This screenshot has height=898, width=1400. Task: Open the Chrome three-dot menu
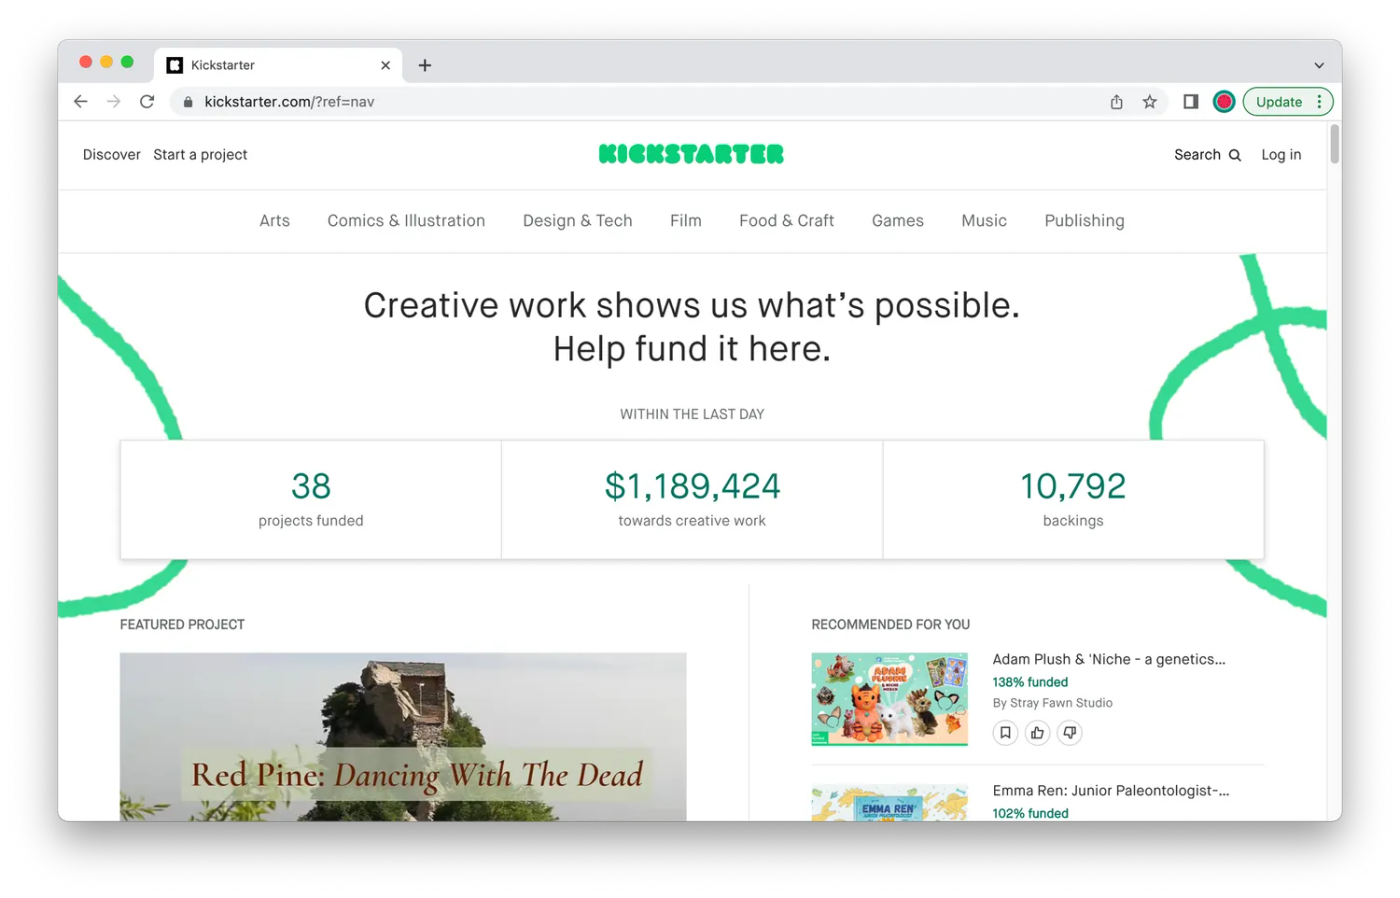point(1320,102)
